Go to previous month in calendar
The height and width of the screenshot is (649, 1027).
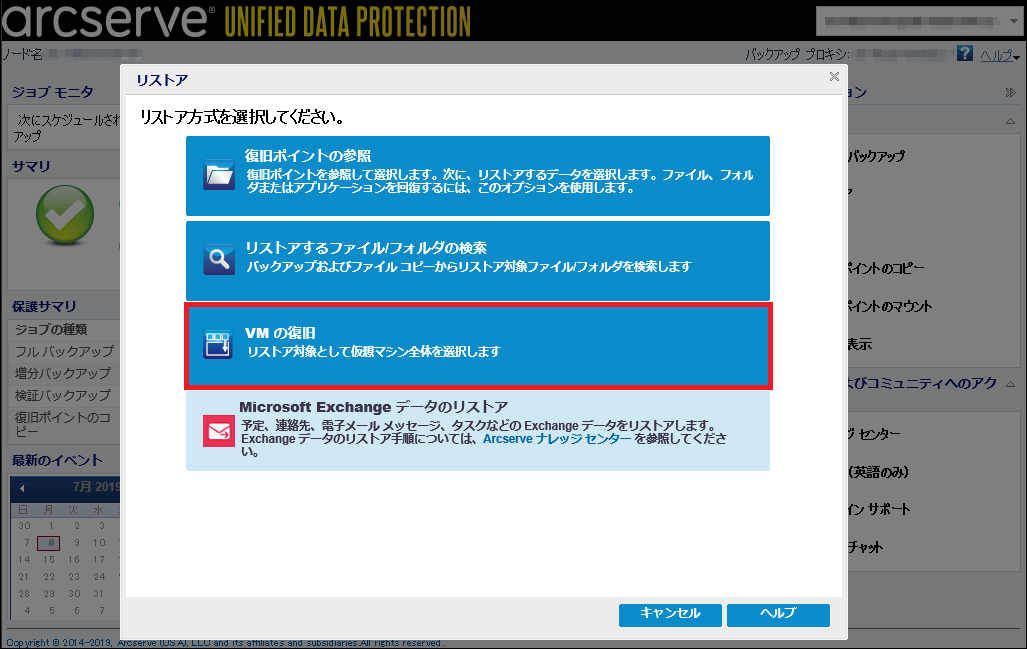pyautogui.click(x=22, y=488)
